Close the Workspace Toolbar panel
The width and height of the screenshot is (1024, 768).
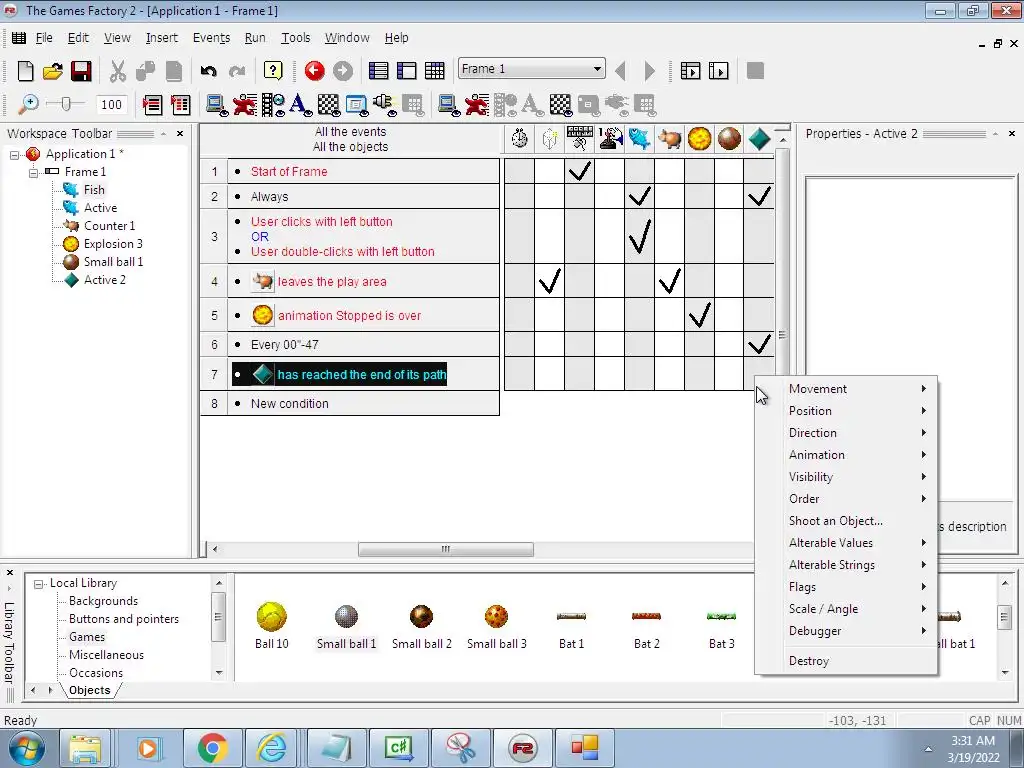pyautogui.click(x=180, y=133)
